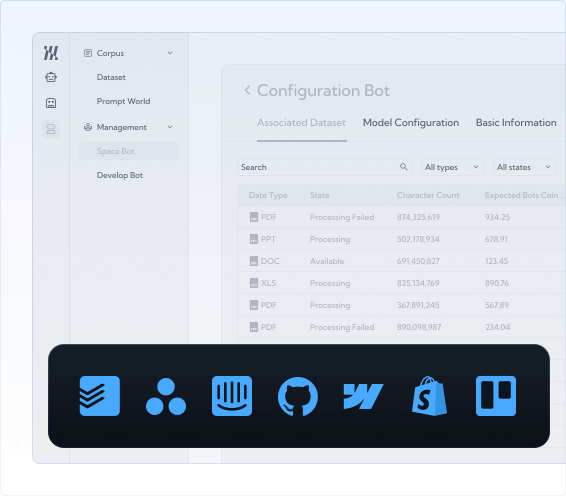Switch to the Model Configuration tab
This screenshot has height=496, width=566.
[x=411, y=123]
